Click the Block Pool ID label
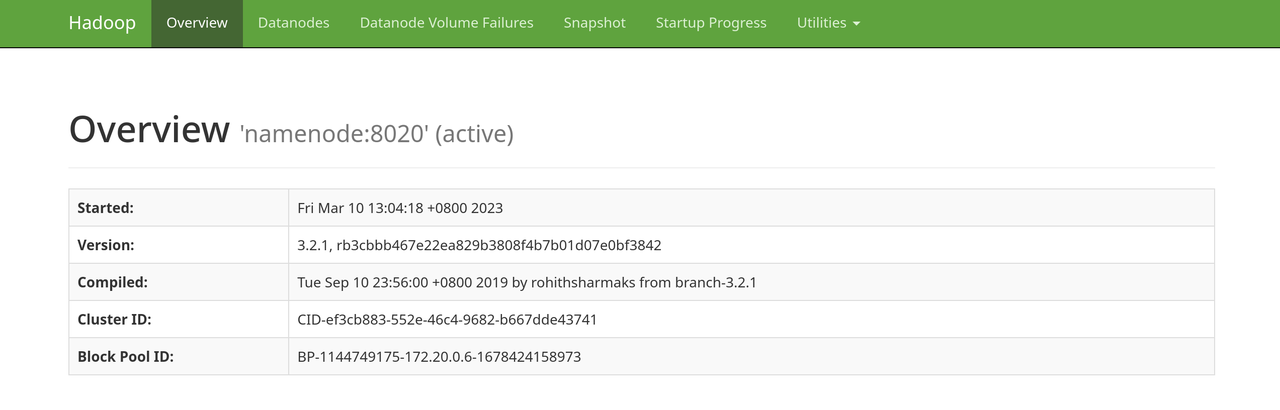The image size is (1280, 410). [126, 356]
